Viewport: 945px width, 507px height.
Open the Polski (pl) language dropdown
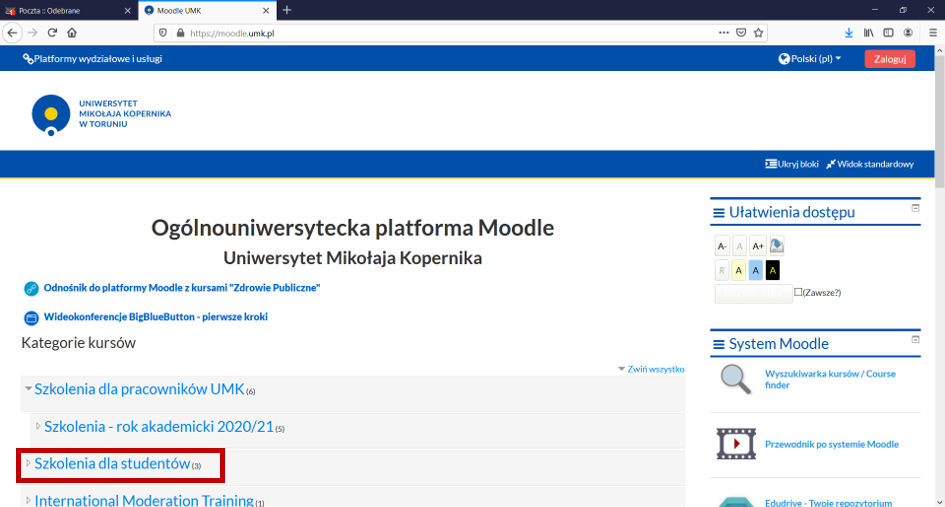(809, 58)
